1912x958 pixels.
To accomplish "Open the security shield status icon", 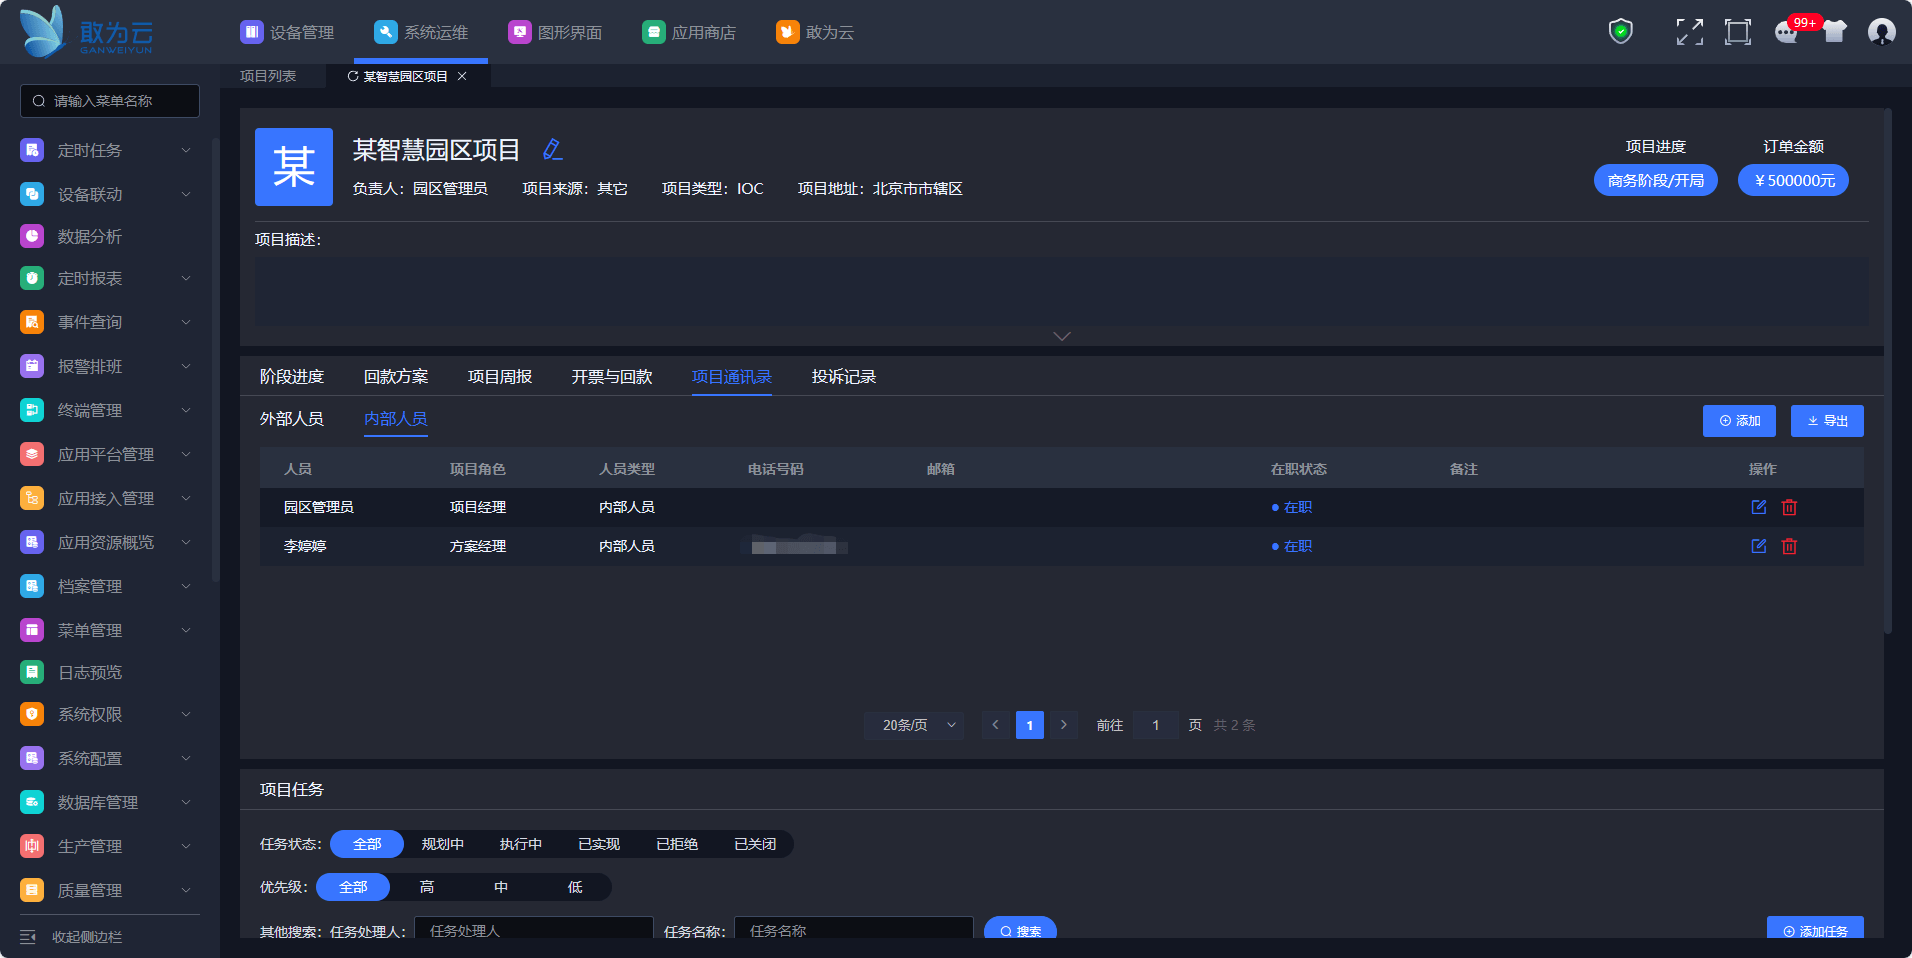I will [1620, 32].
